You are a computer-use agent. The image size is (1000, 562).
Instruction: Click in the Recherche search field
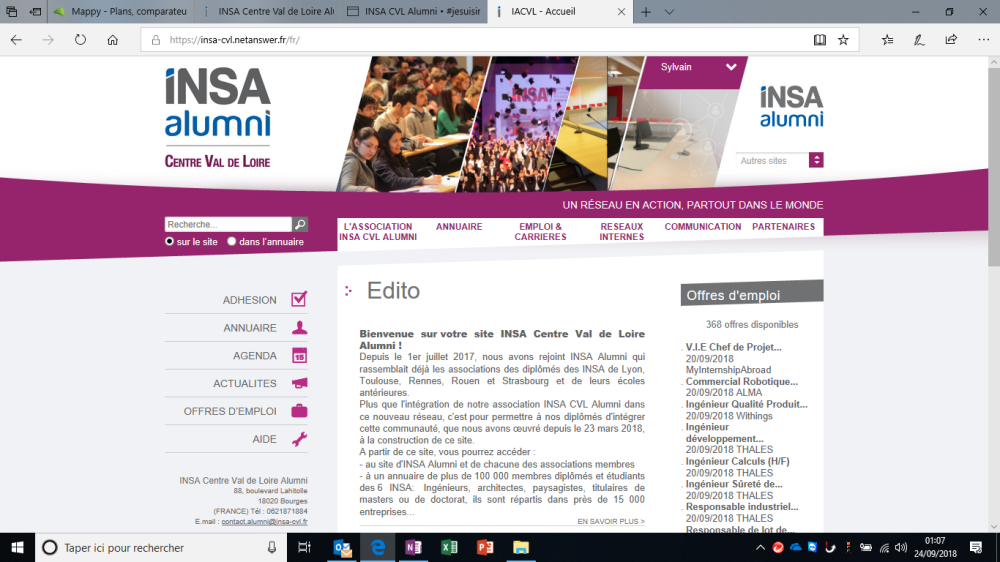(x=228, y=225)
